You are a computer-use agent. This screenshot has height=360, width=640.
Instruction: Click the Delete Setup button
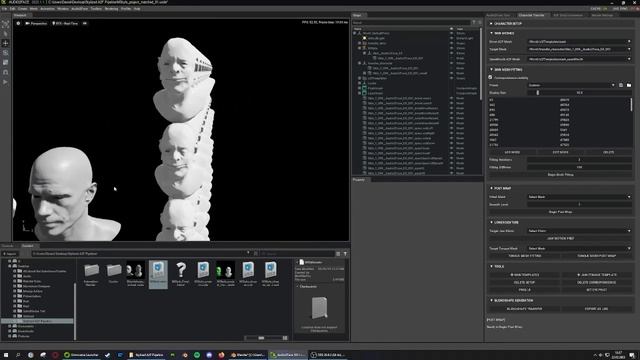tap(524, 282)
